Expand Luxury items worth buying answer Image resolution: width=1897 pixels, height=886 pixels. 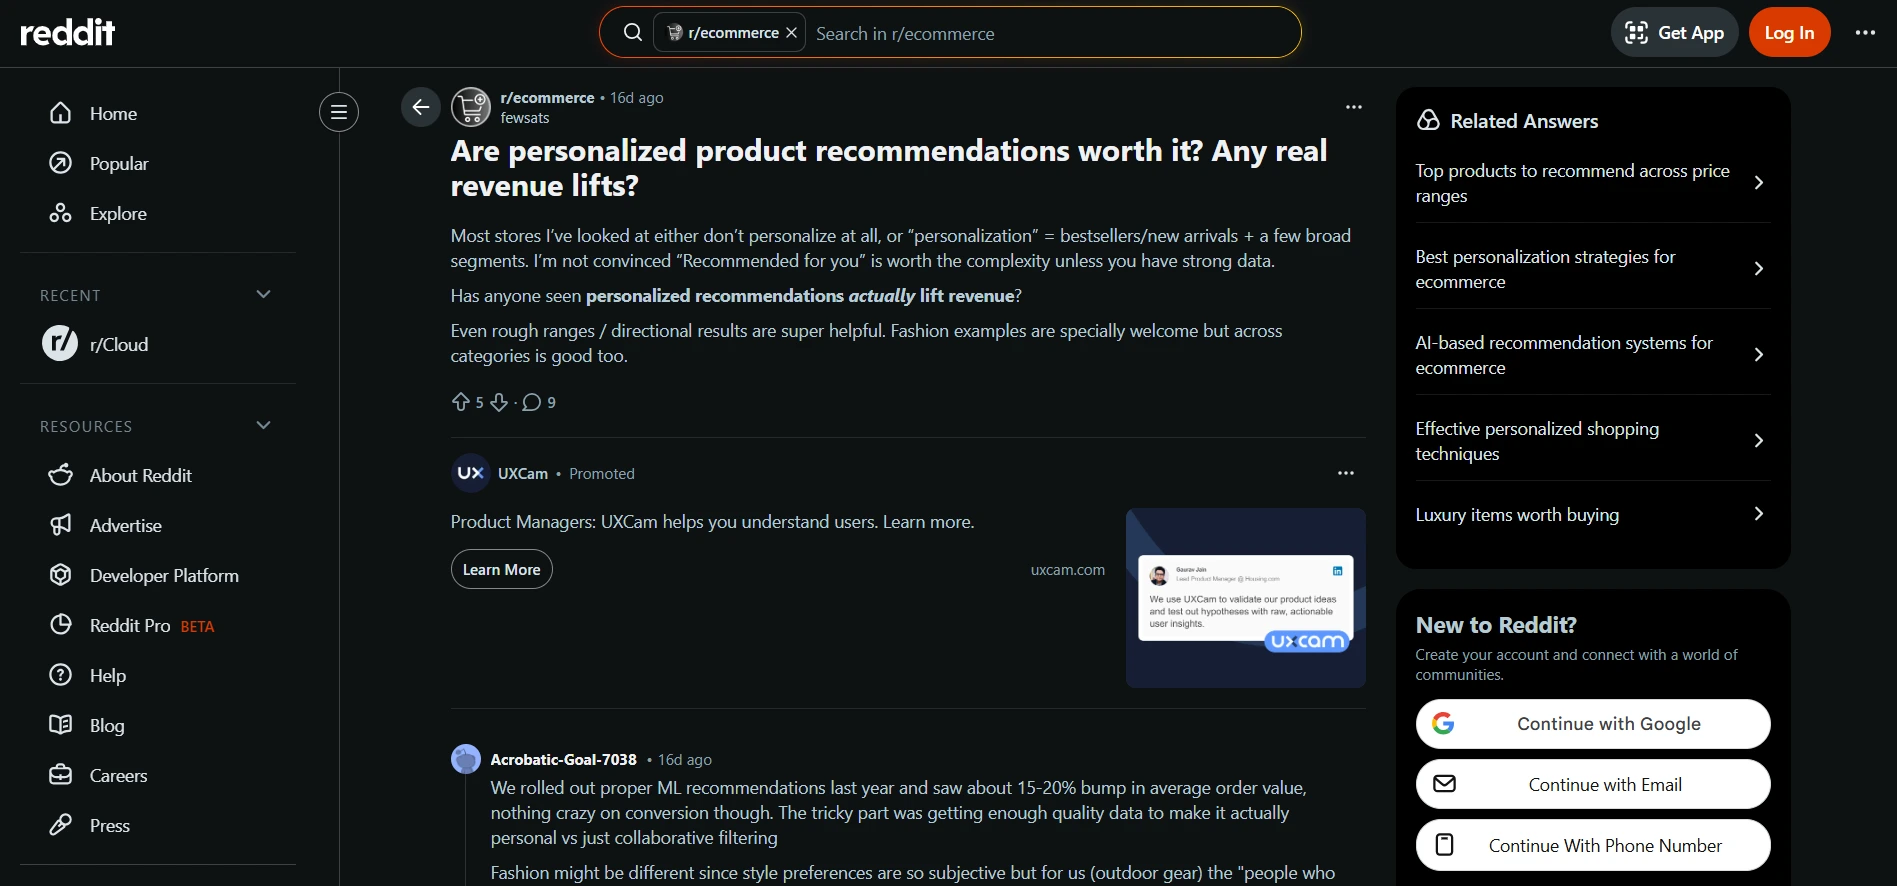(x=1592, y=515)
